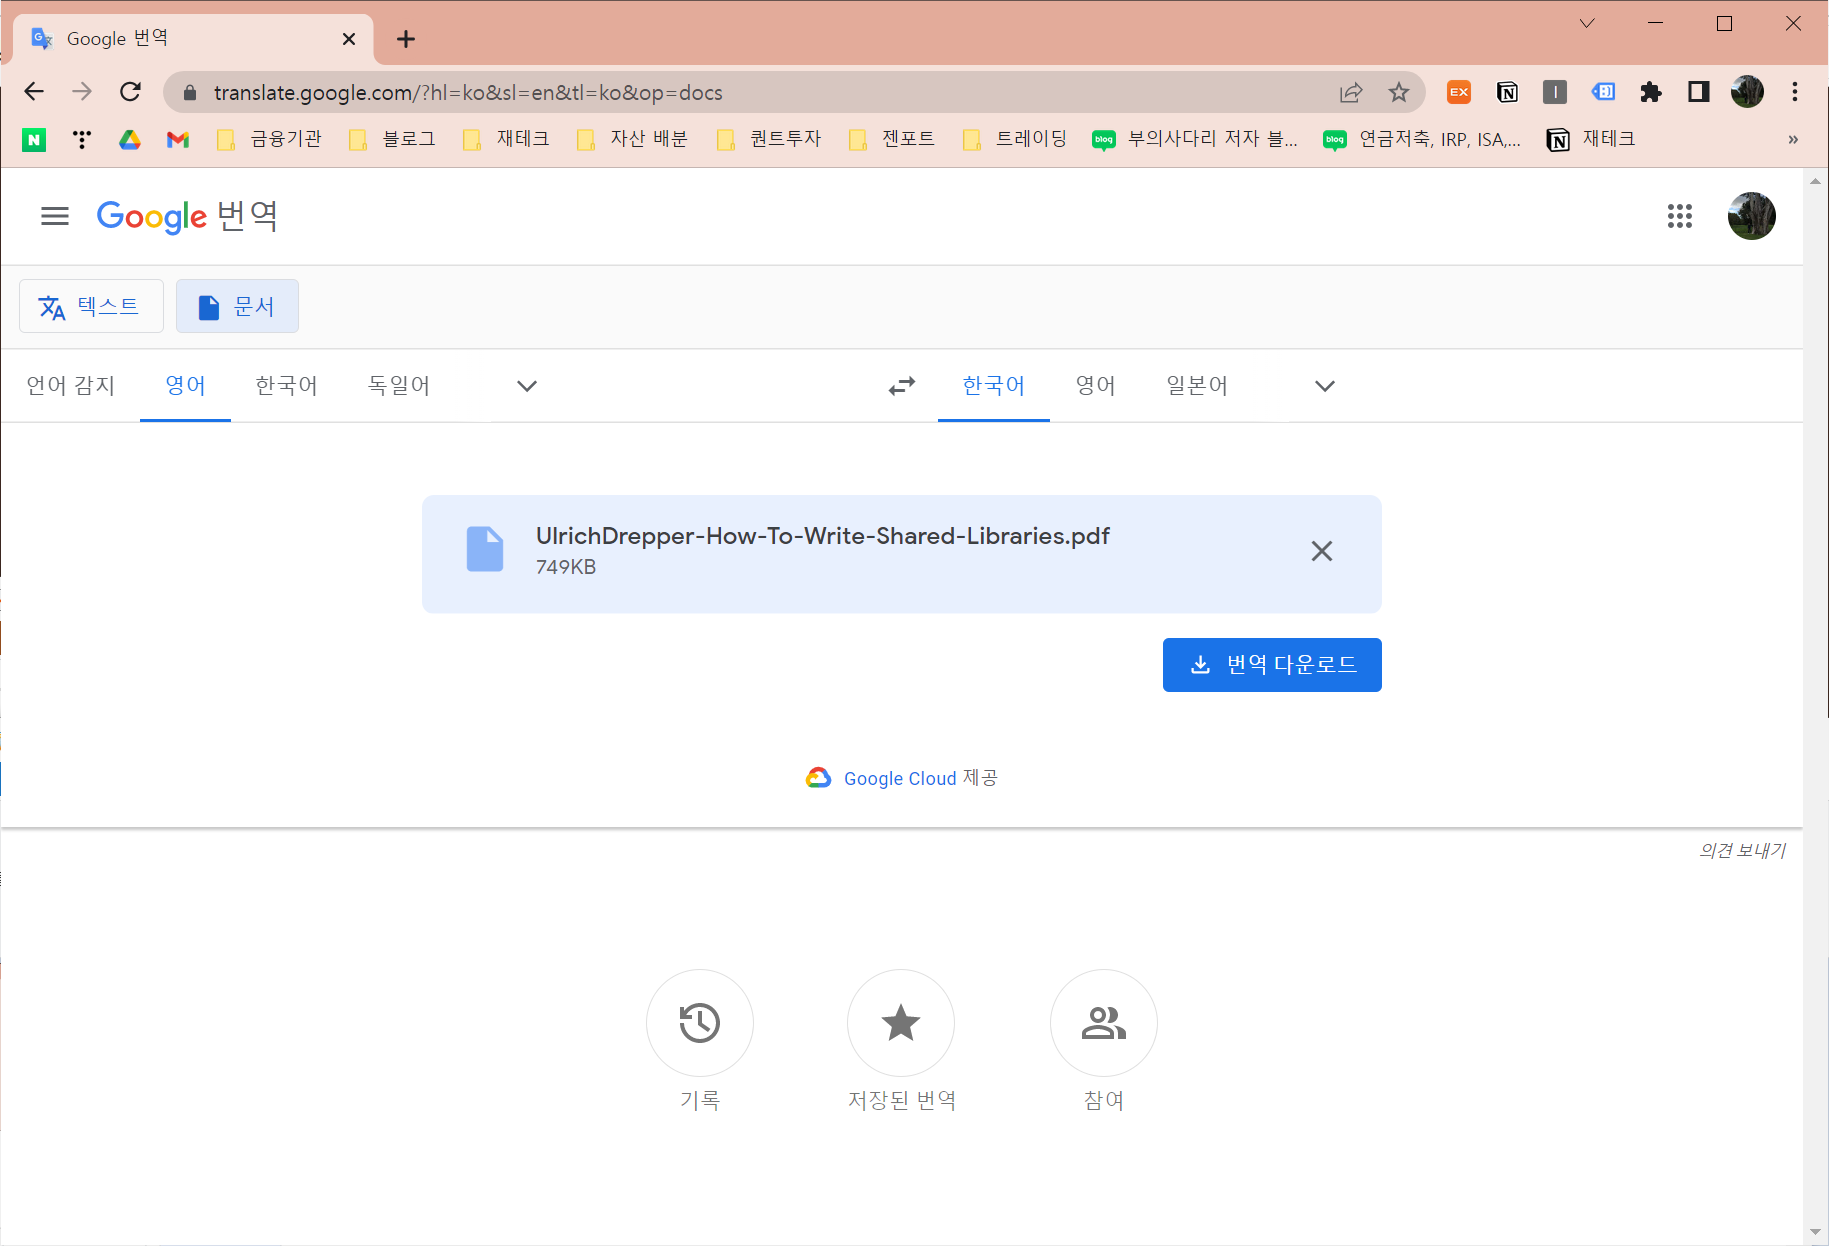
Task: Open the Gmail bookmark
Action: 178,140
